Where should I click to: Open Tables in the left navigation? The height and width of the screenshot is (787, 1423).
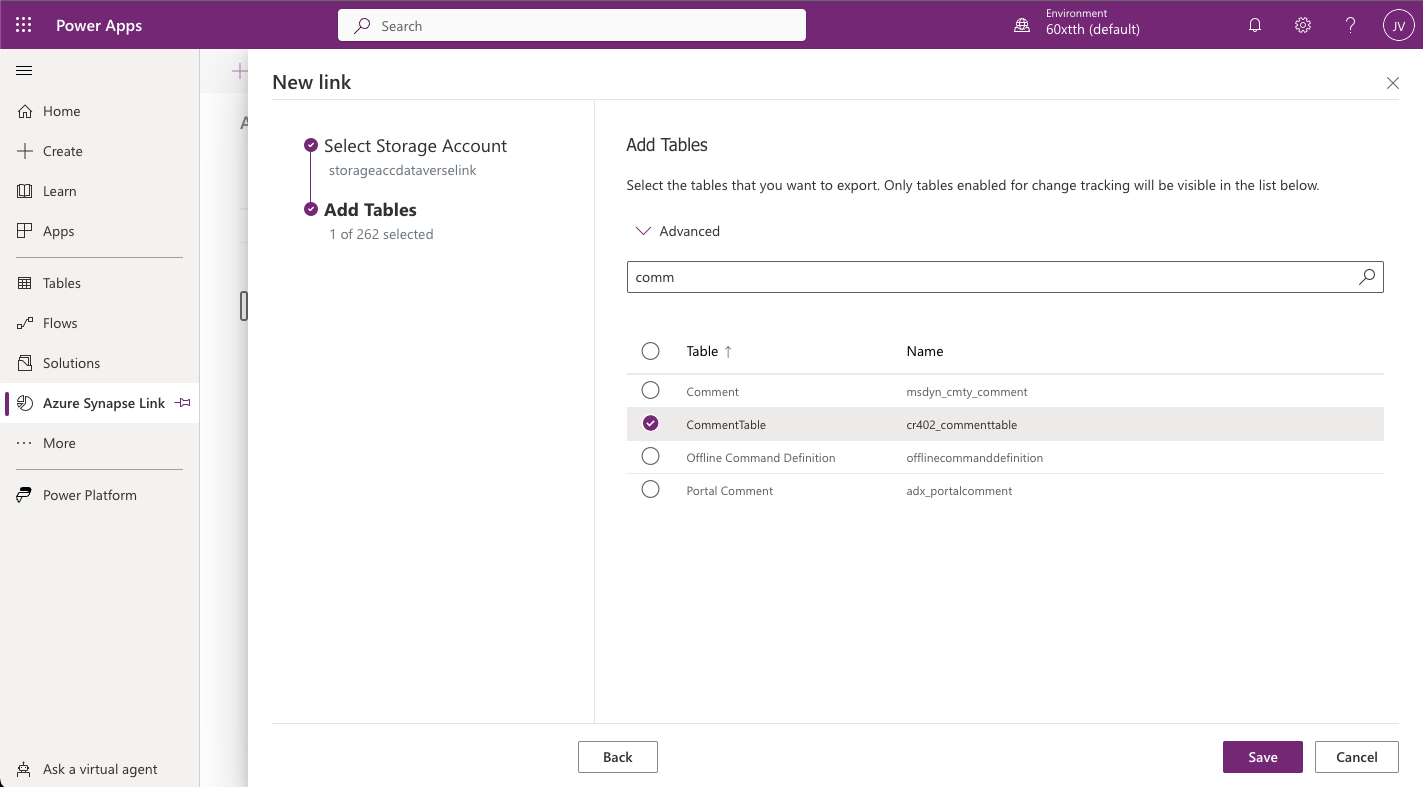[61, 283]
